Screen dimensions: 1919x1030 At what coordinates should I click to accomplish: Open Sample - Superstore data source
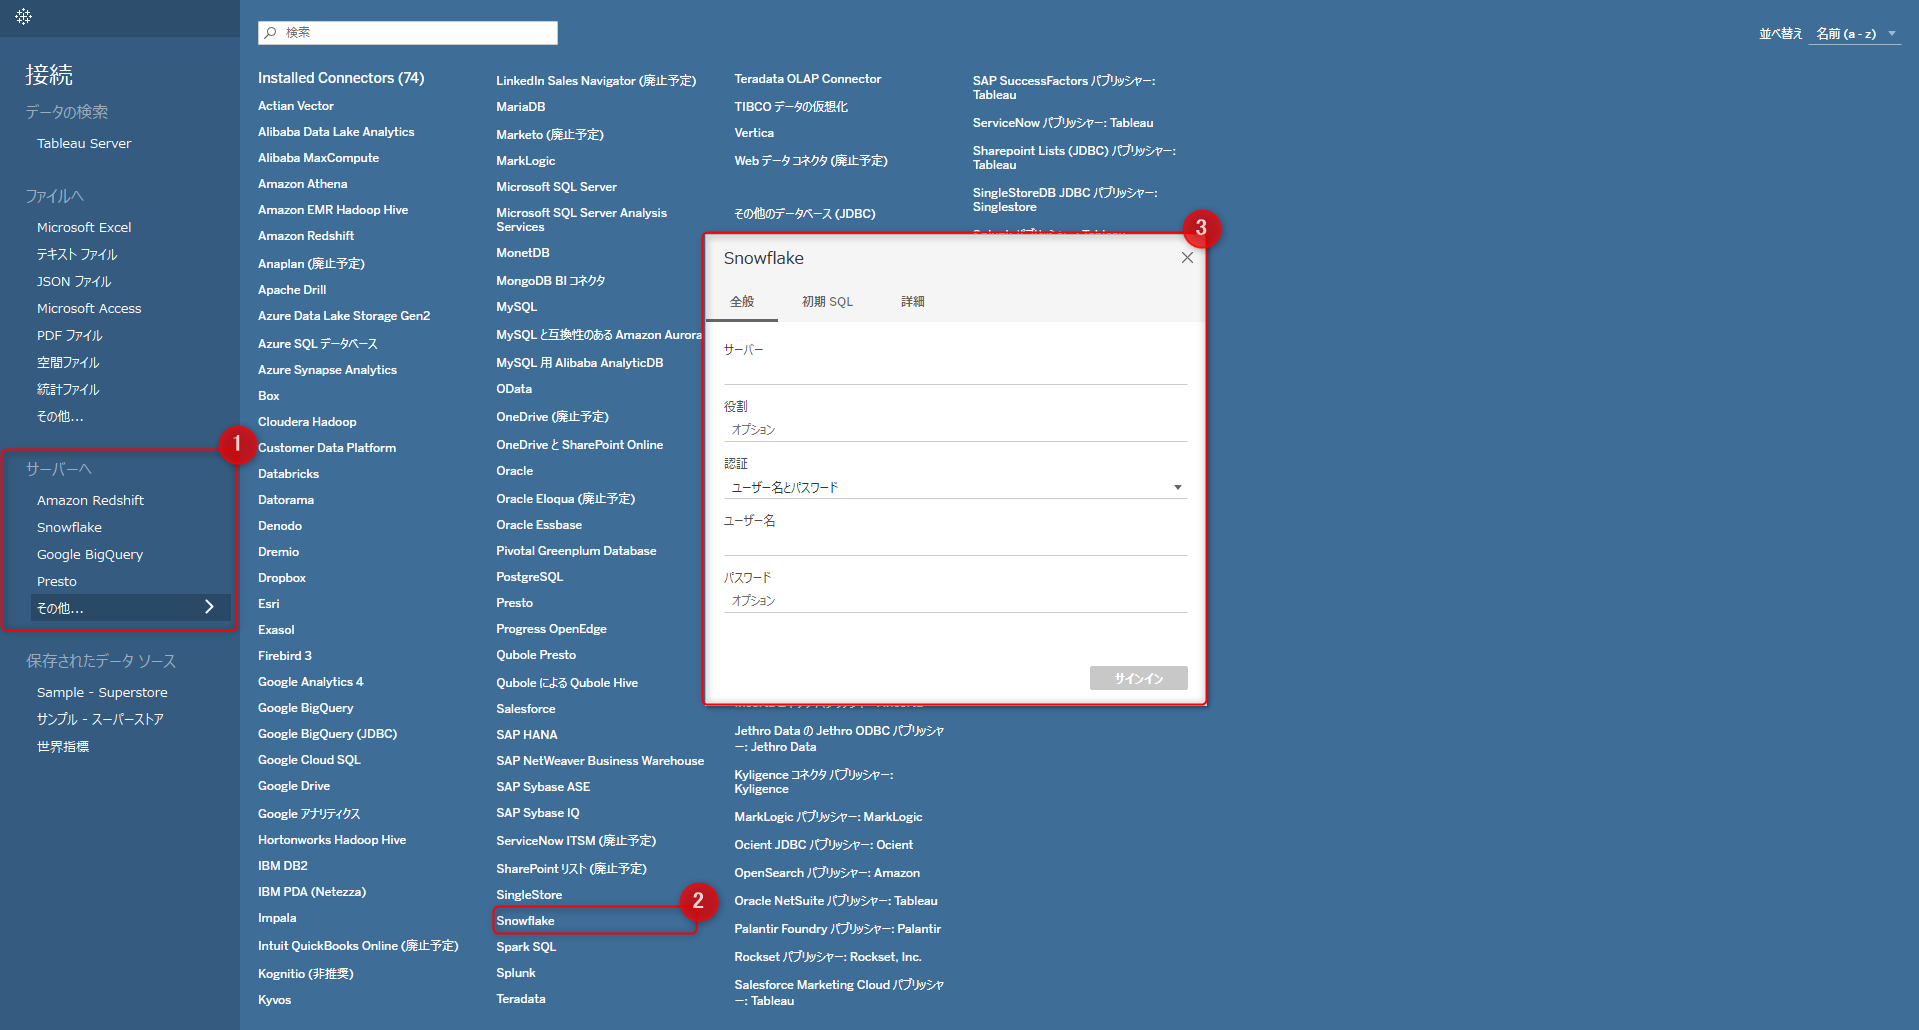tap(102, 693)
